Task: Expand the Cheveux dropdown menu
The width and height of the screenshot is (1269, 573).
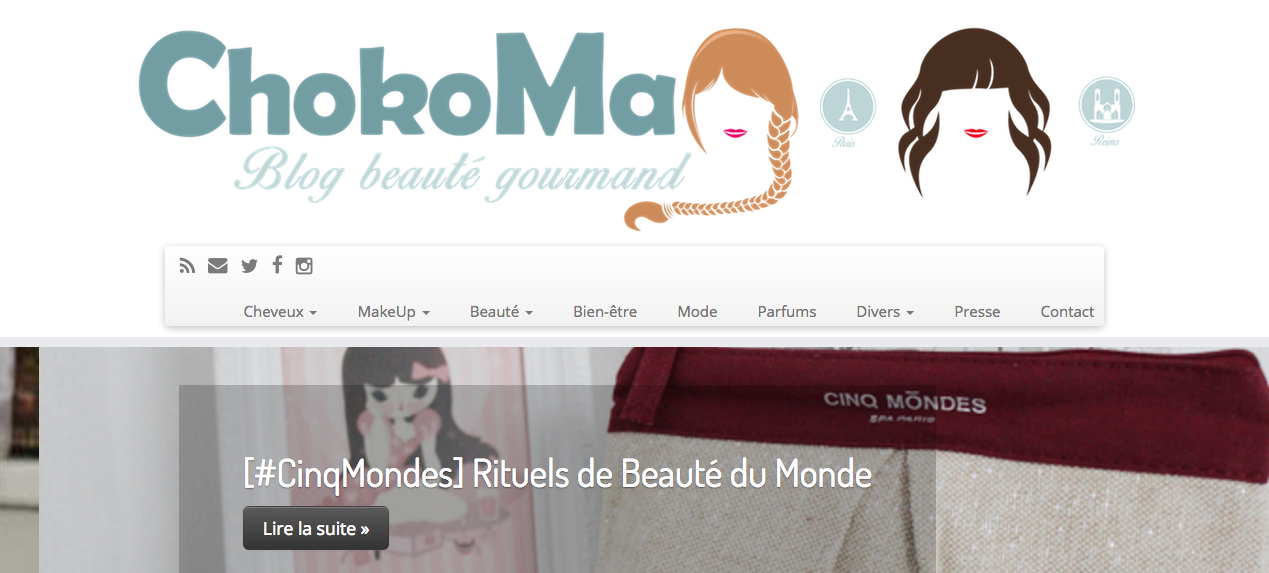Action: point(280,311)
